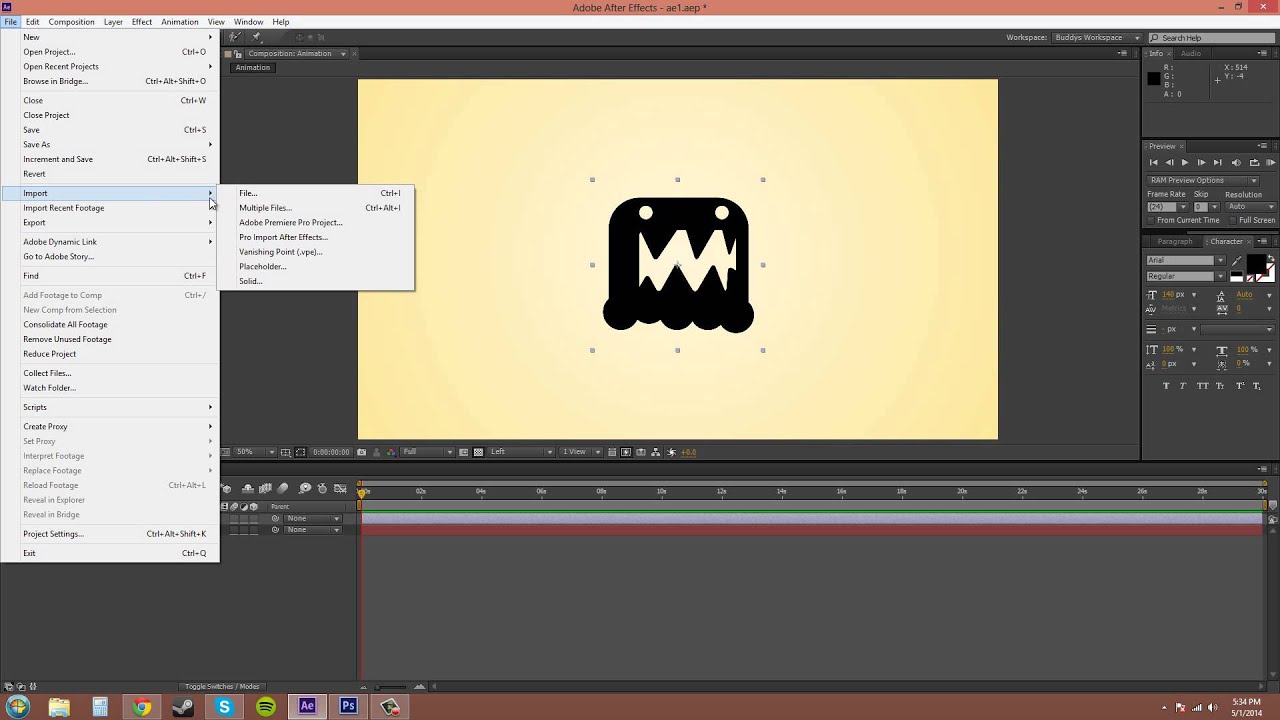1280x720 pixels.
Task: Click region of interest icon below viewer
Action: point(464,452)
